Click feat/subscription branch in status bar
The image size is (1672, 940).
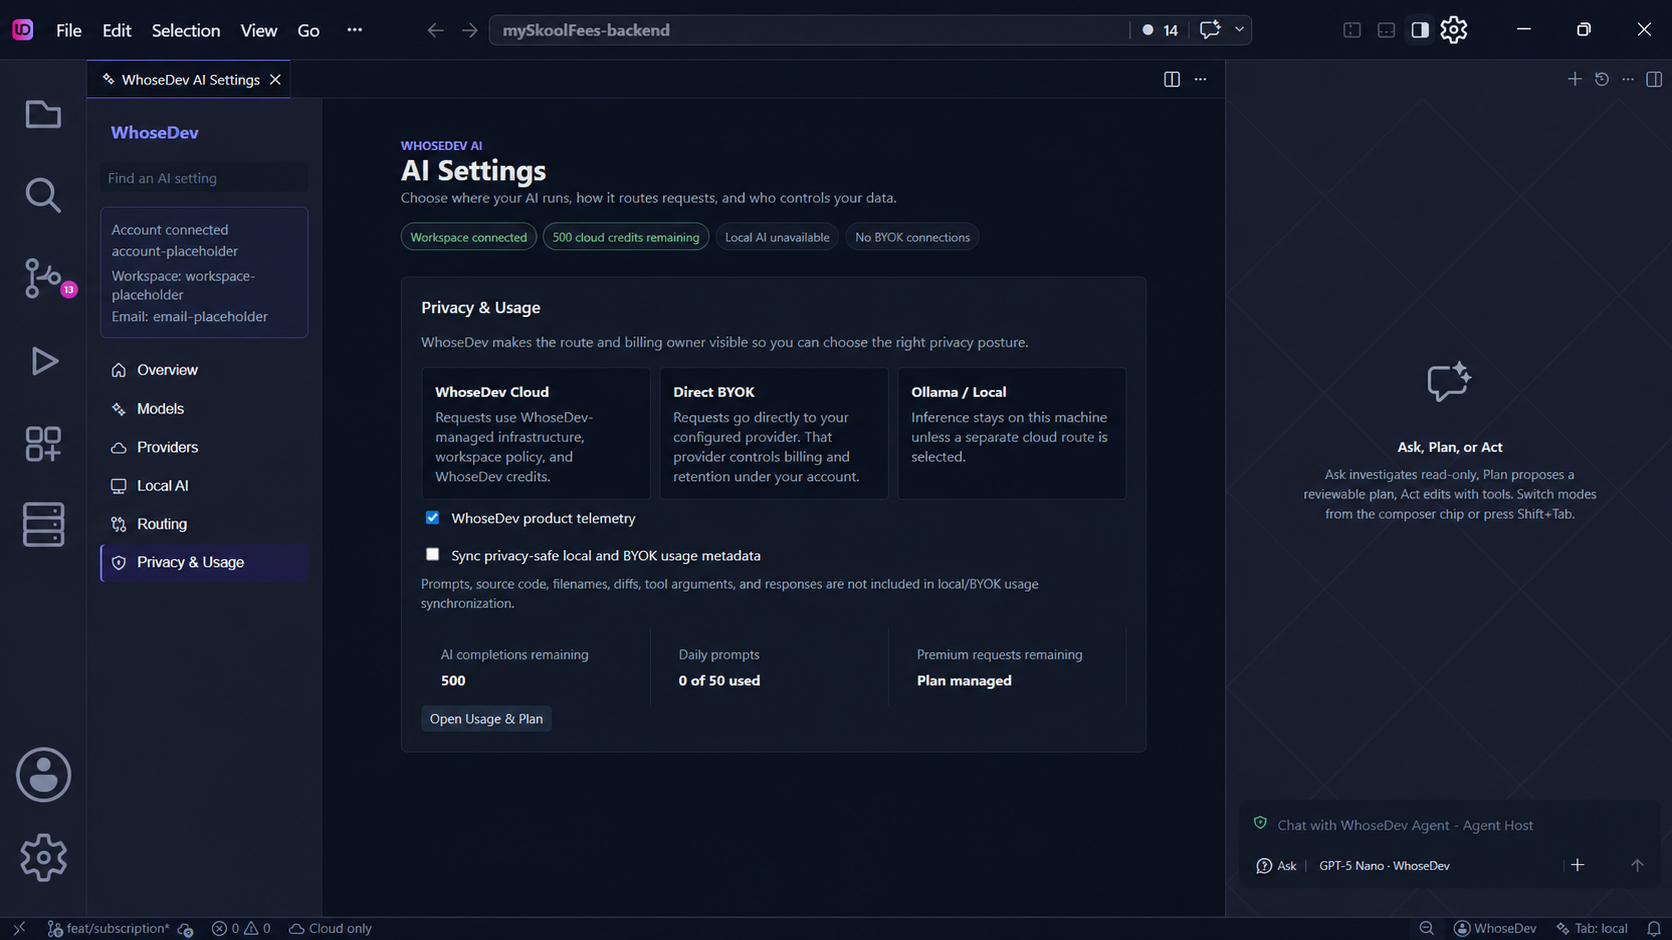[108, 929]
